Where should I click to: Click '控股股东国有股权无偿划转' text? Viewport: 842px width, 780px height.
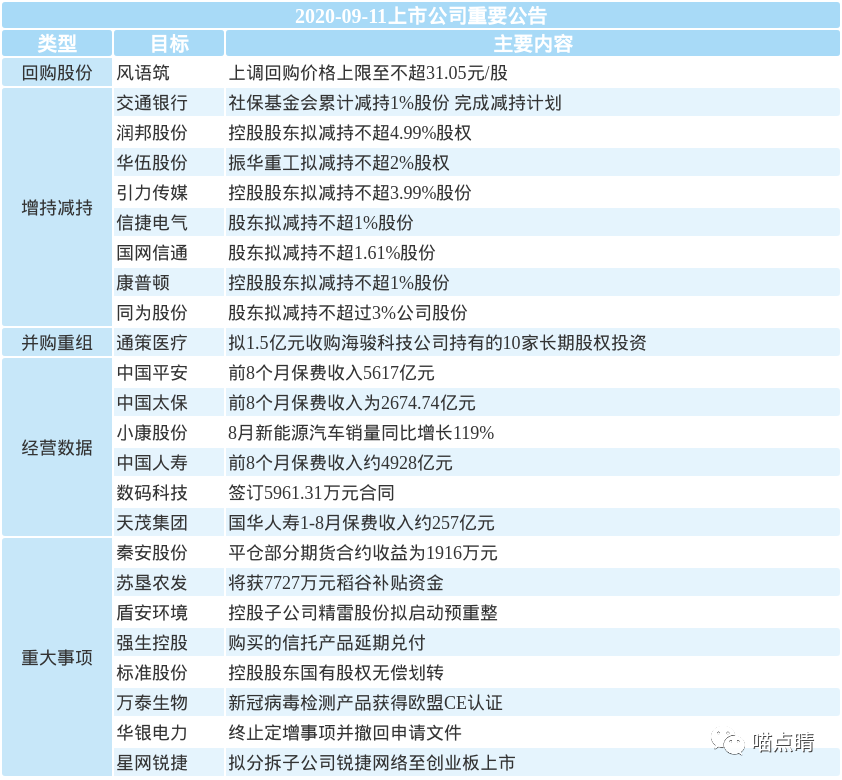pyautogui.click(x=336, y=673)
